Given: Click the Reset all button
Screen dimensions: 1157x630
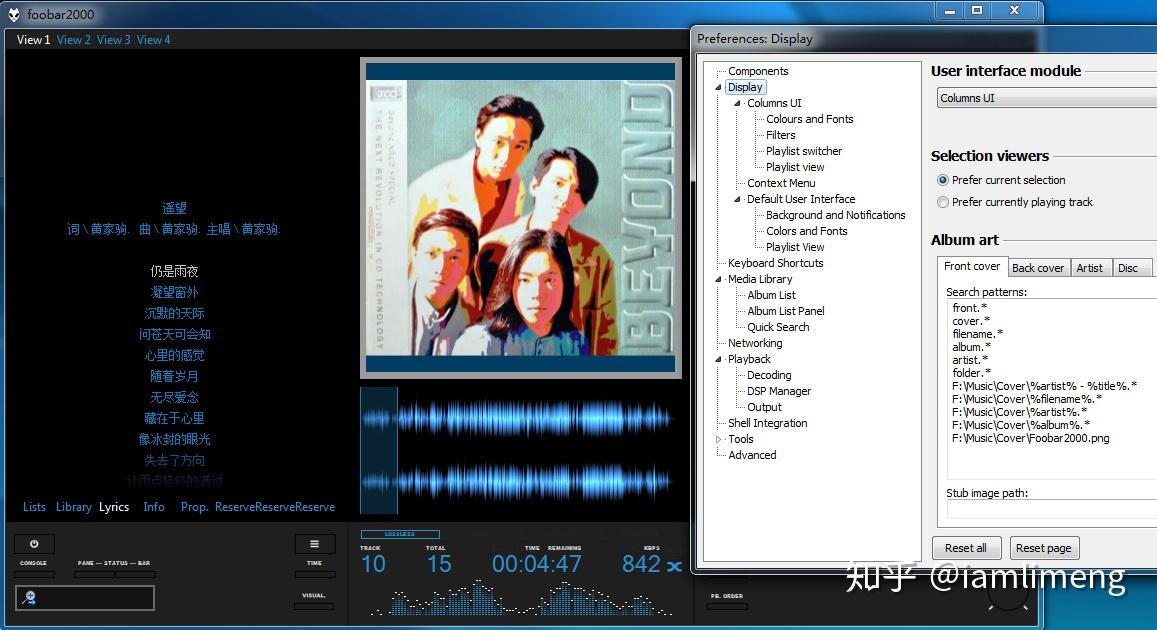Looking at the screenshot, I should tap(966, 547).
